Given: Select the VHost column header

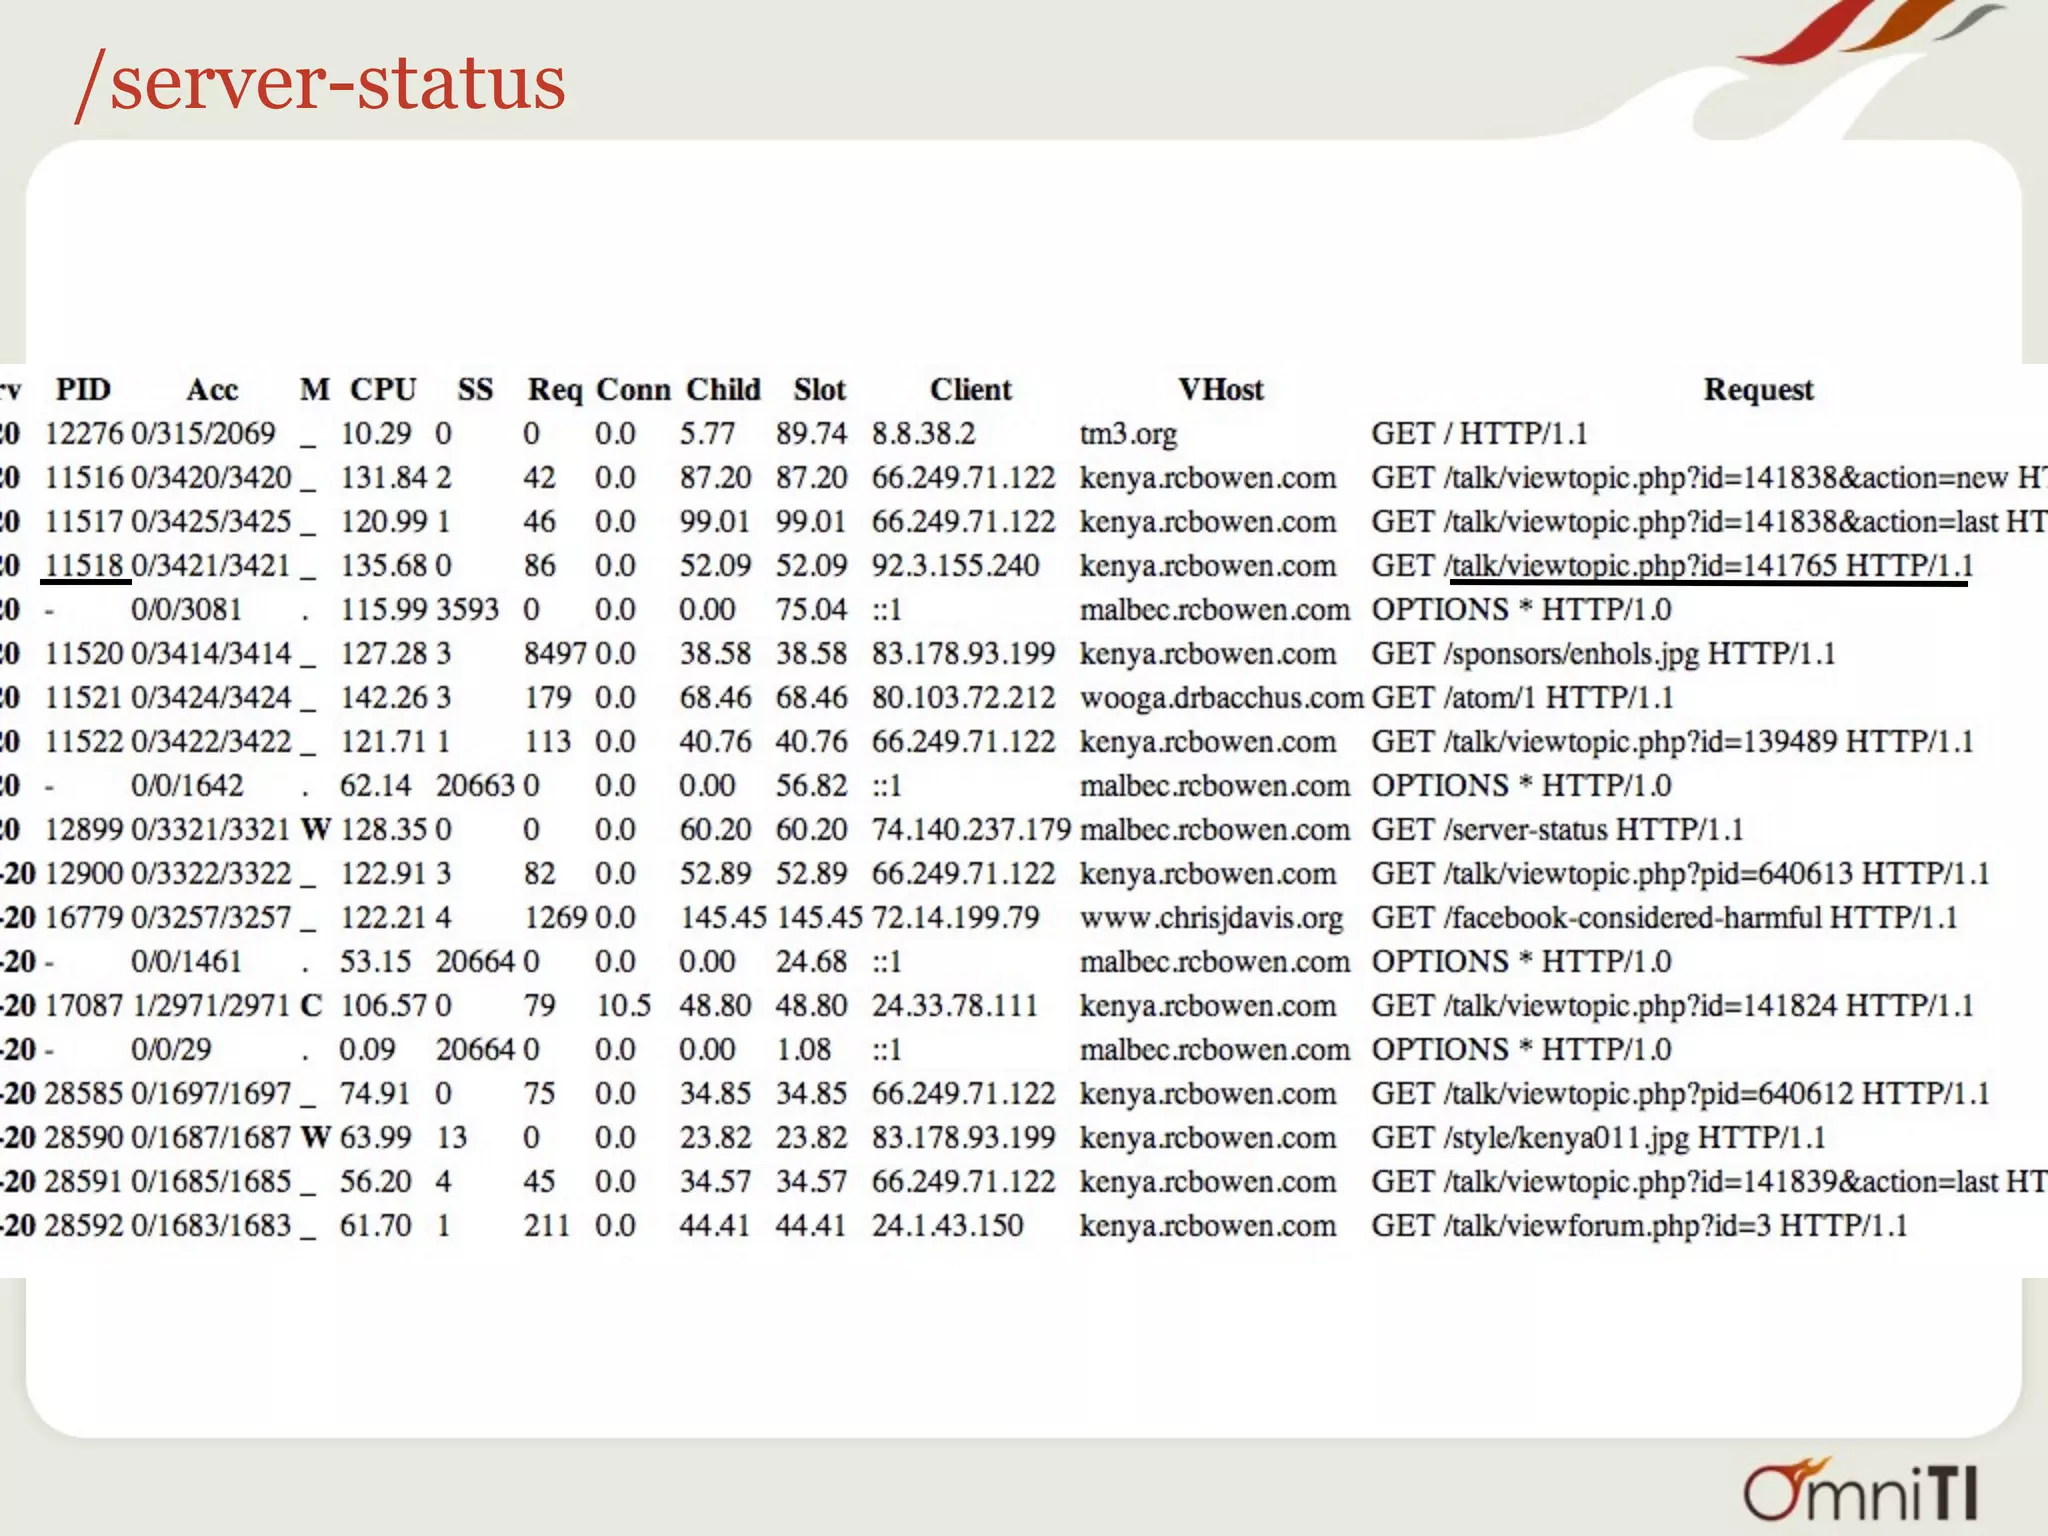Looking at the screenshot, I should pyautogui.click(x=1221, y=389).
